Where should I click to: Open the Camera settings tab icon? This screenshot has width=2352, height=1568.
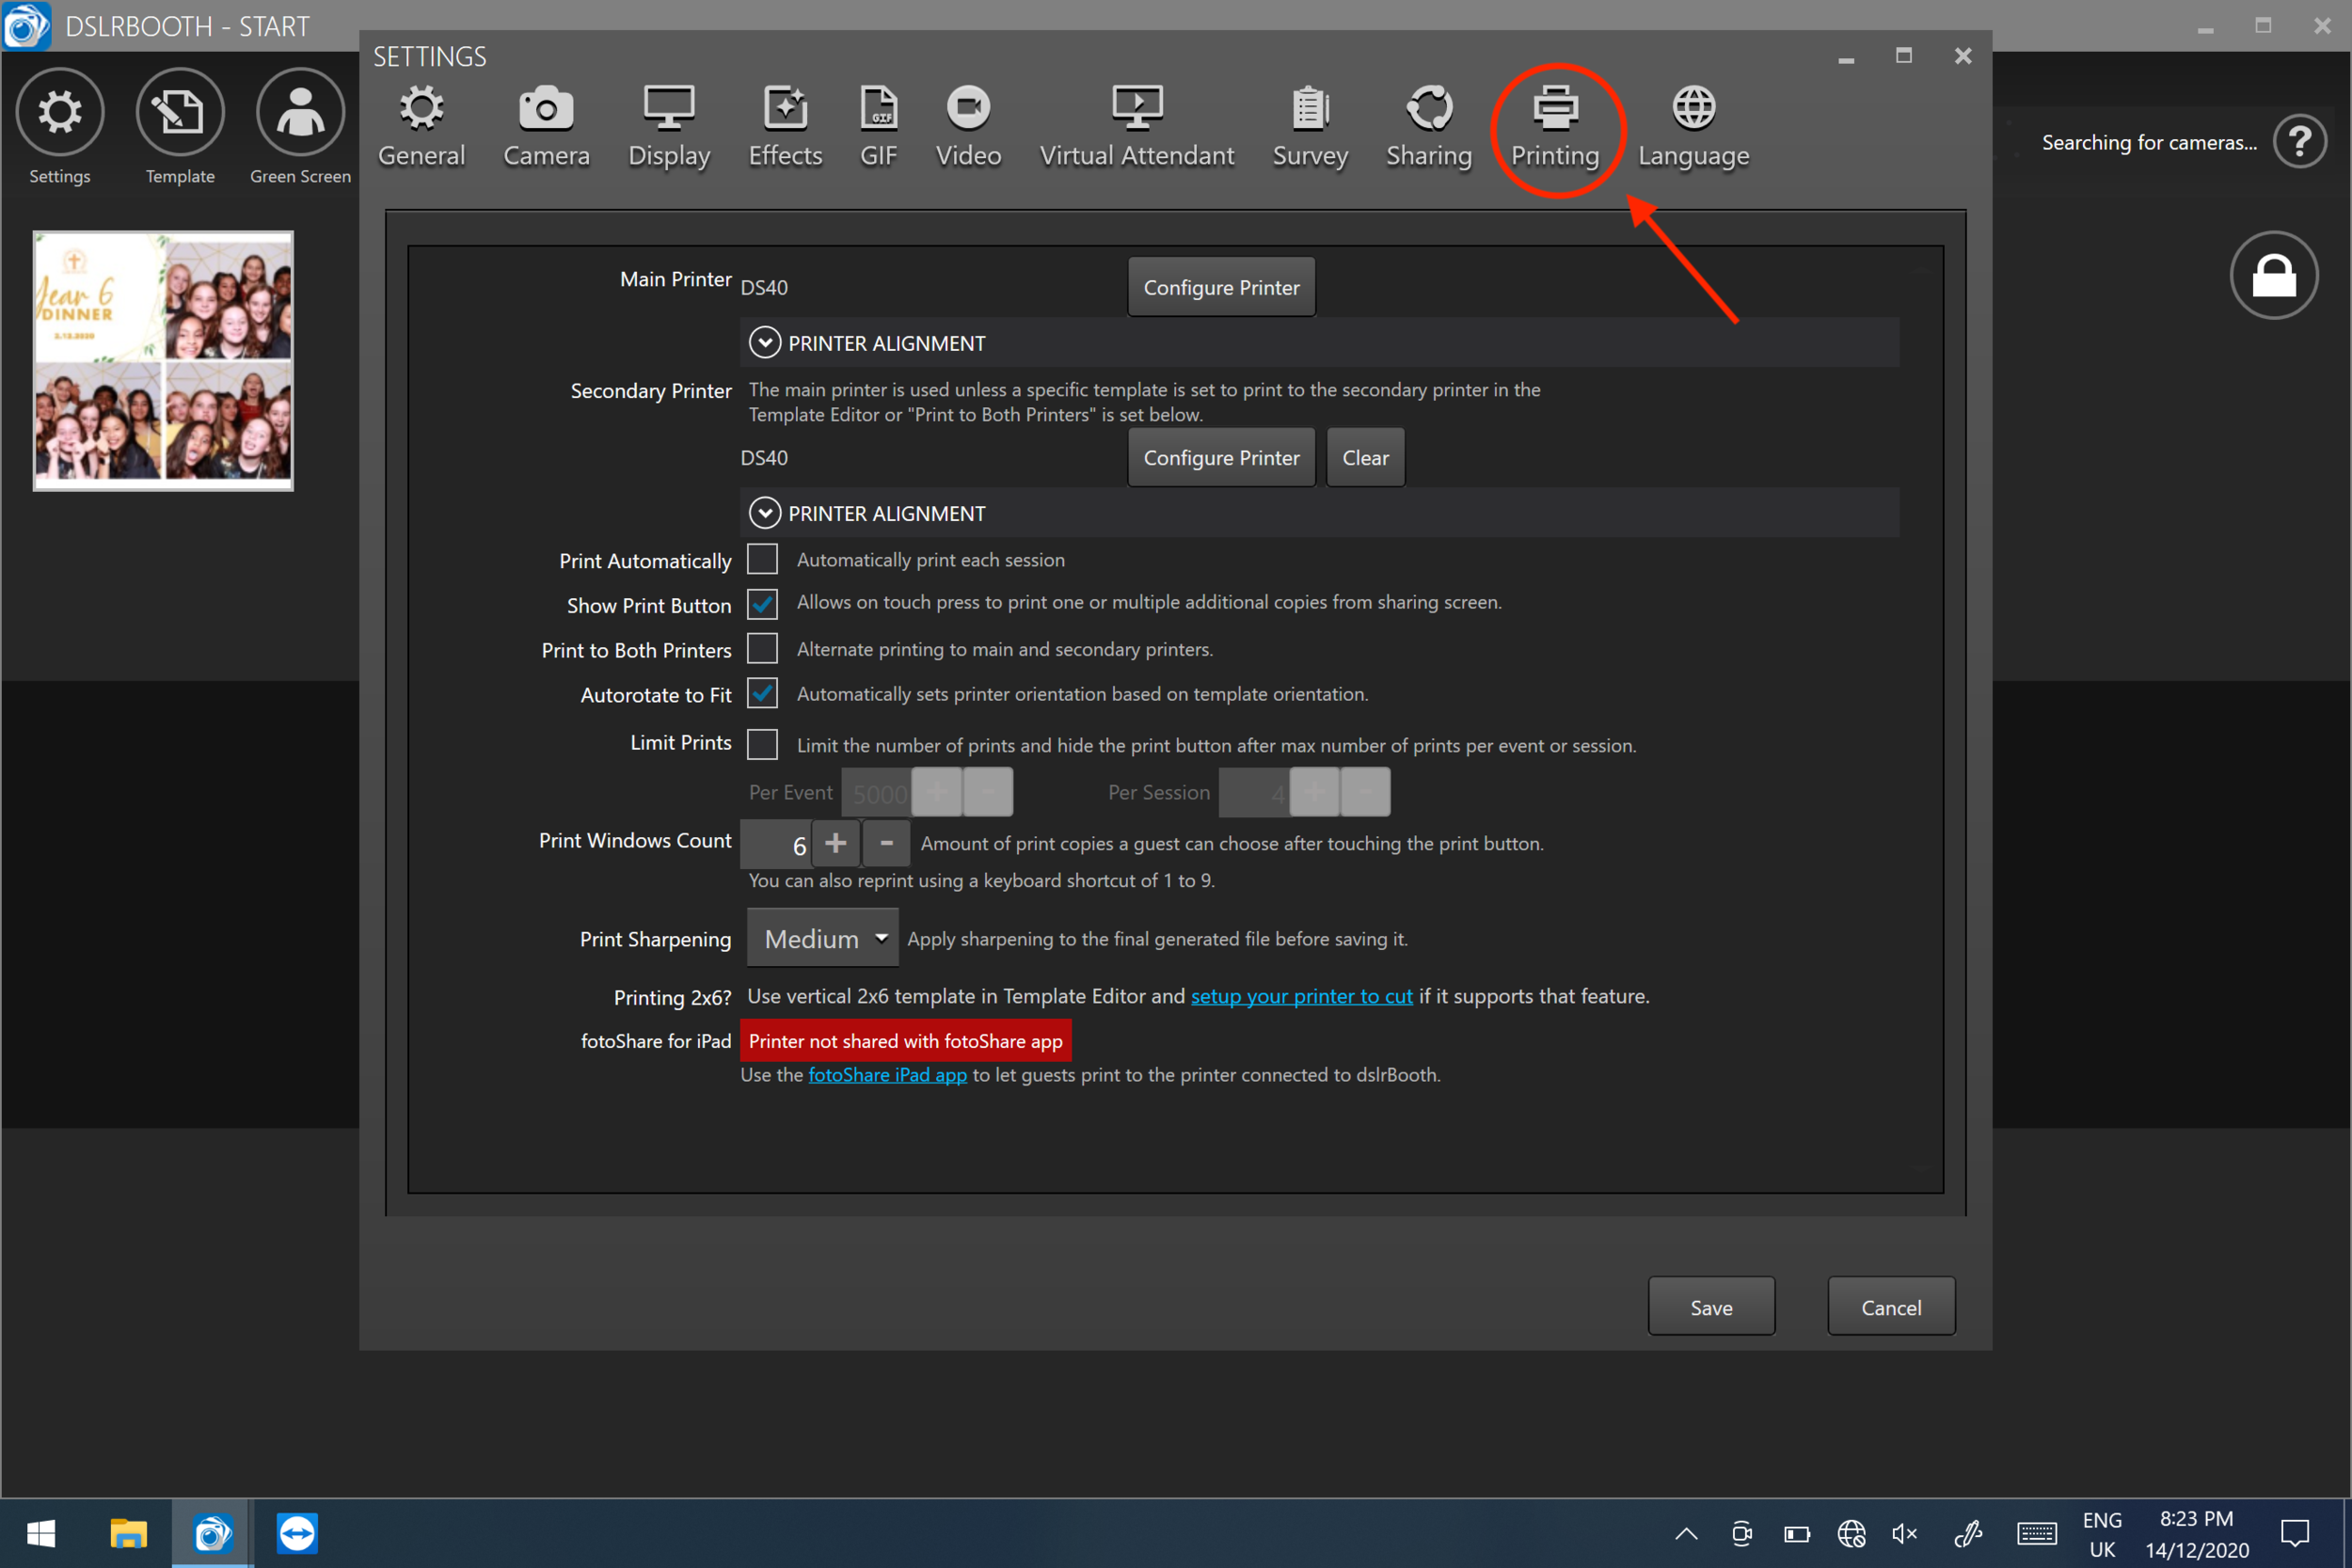point(546,108)
